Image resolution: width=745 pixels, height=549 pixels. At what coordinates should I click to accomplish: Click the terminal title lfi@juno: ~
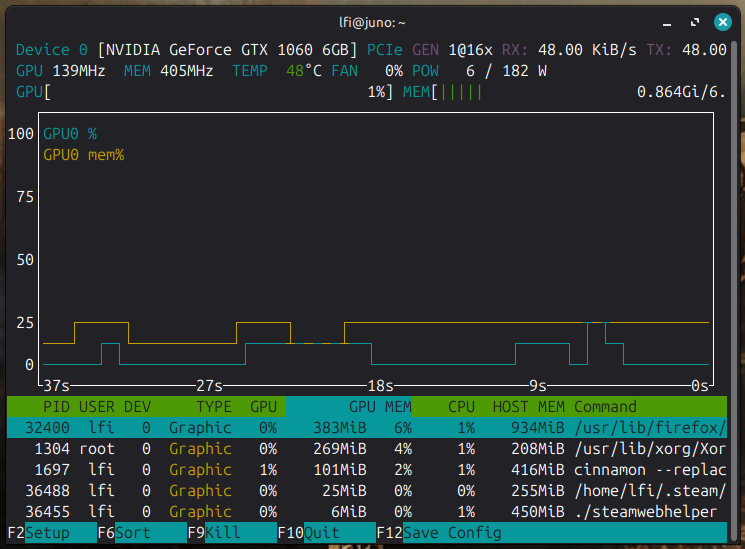click(372, 22)
